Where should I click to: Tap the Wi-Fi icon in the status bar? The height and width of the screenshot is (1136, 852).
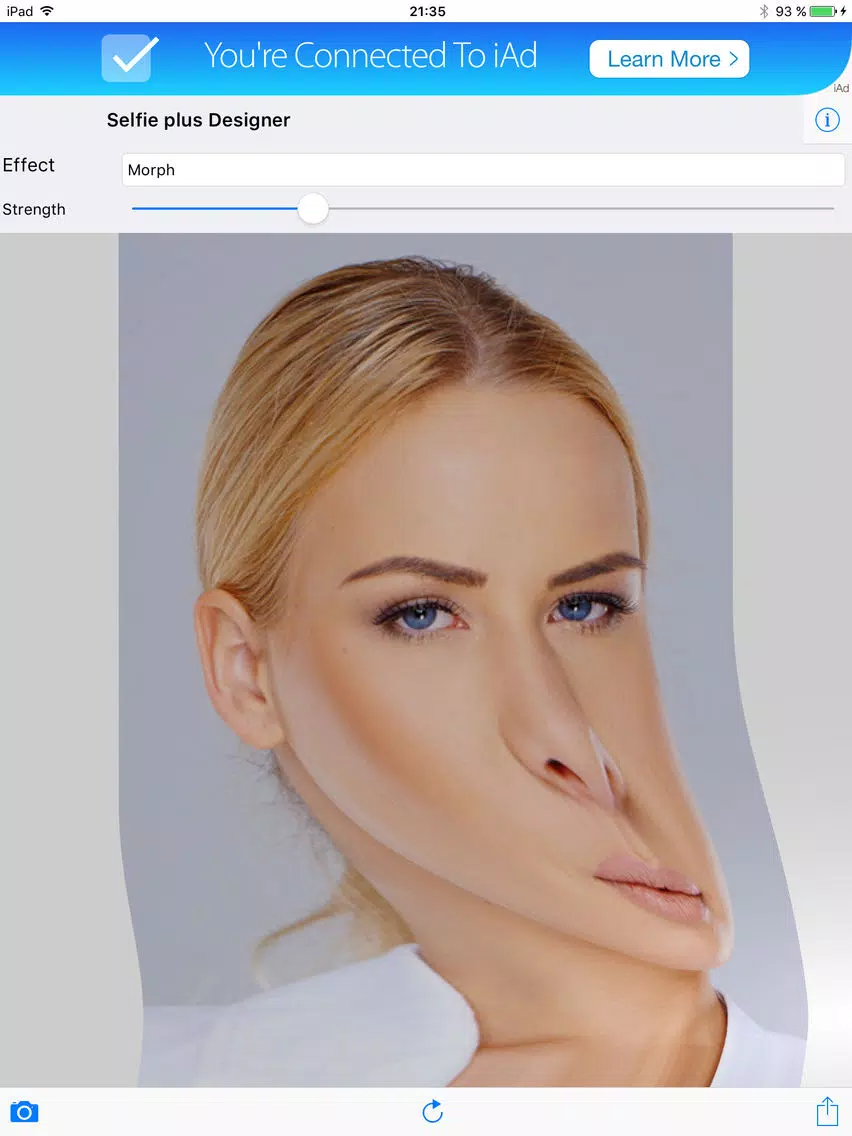tap(47, 11)
